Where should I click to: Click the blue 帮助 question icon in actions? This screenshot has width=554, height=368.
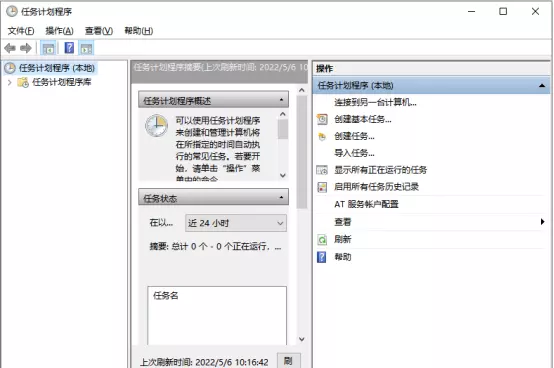coord(322,257)
